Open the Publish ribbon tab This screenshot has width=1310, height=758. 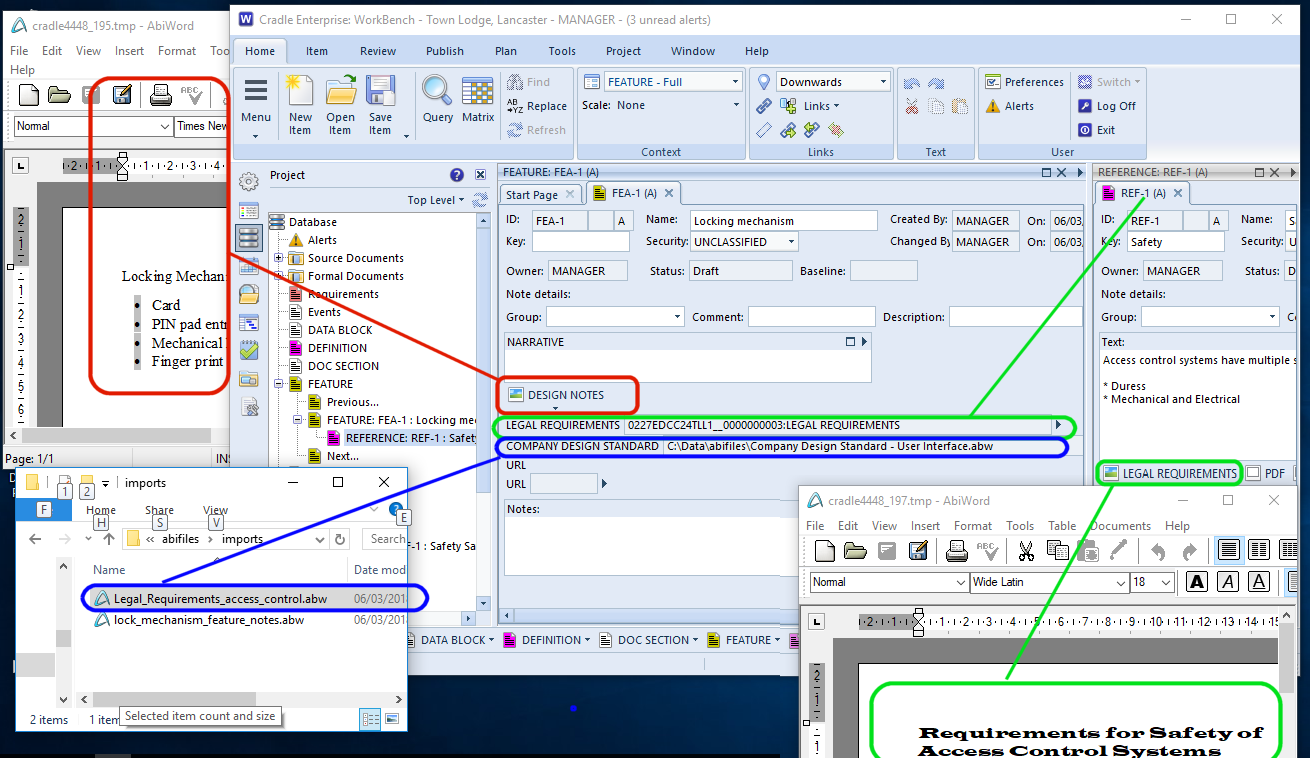tap(445, 51)
